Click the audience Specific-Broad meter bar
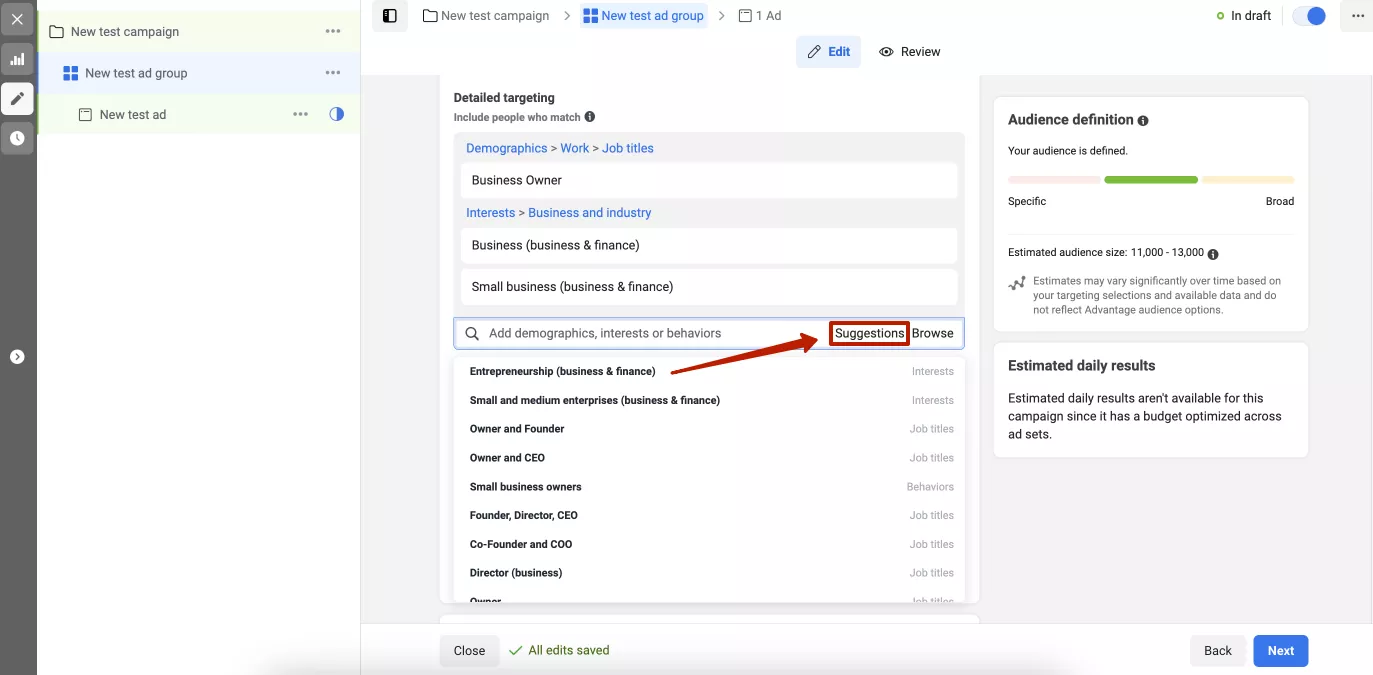Screen dimensions: 1373x675 [1151, 180]
